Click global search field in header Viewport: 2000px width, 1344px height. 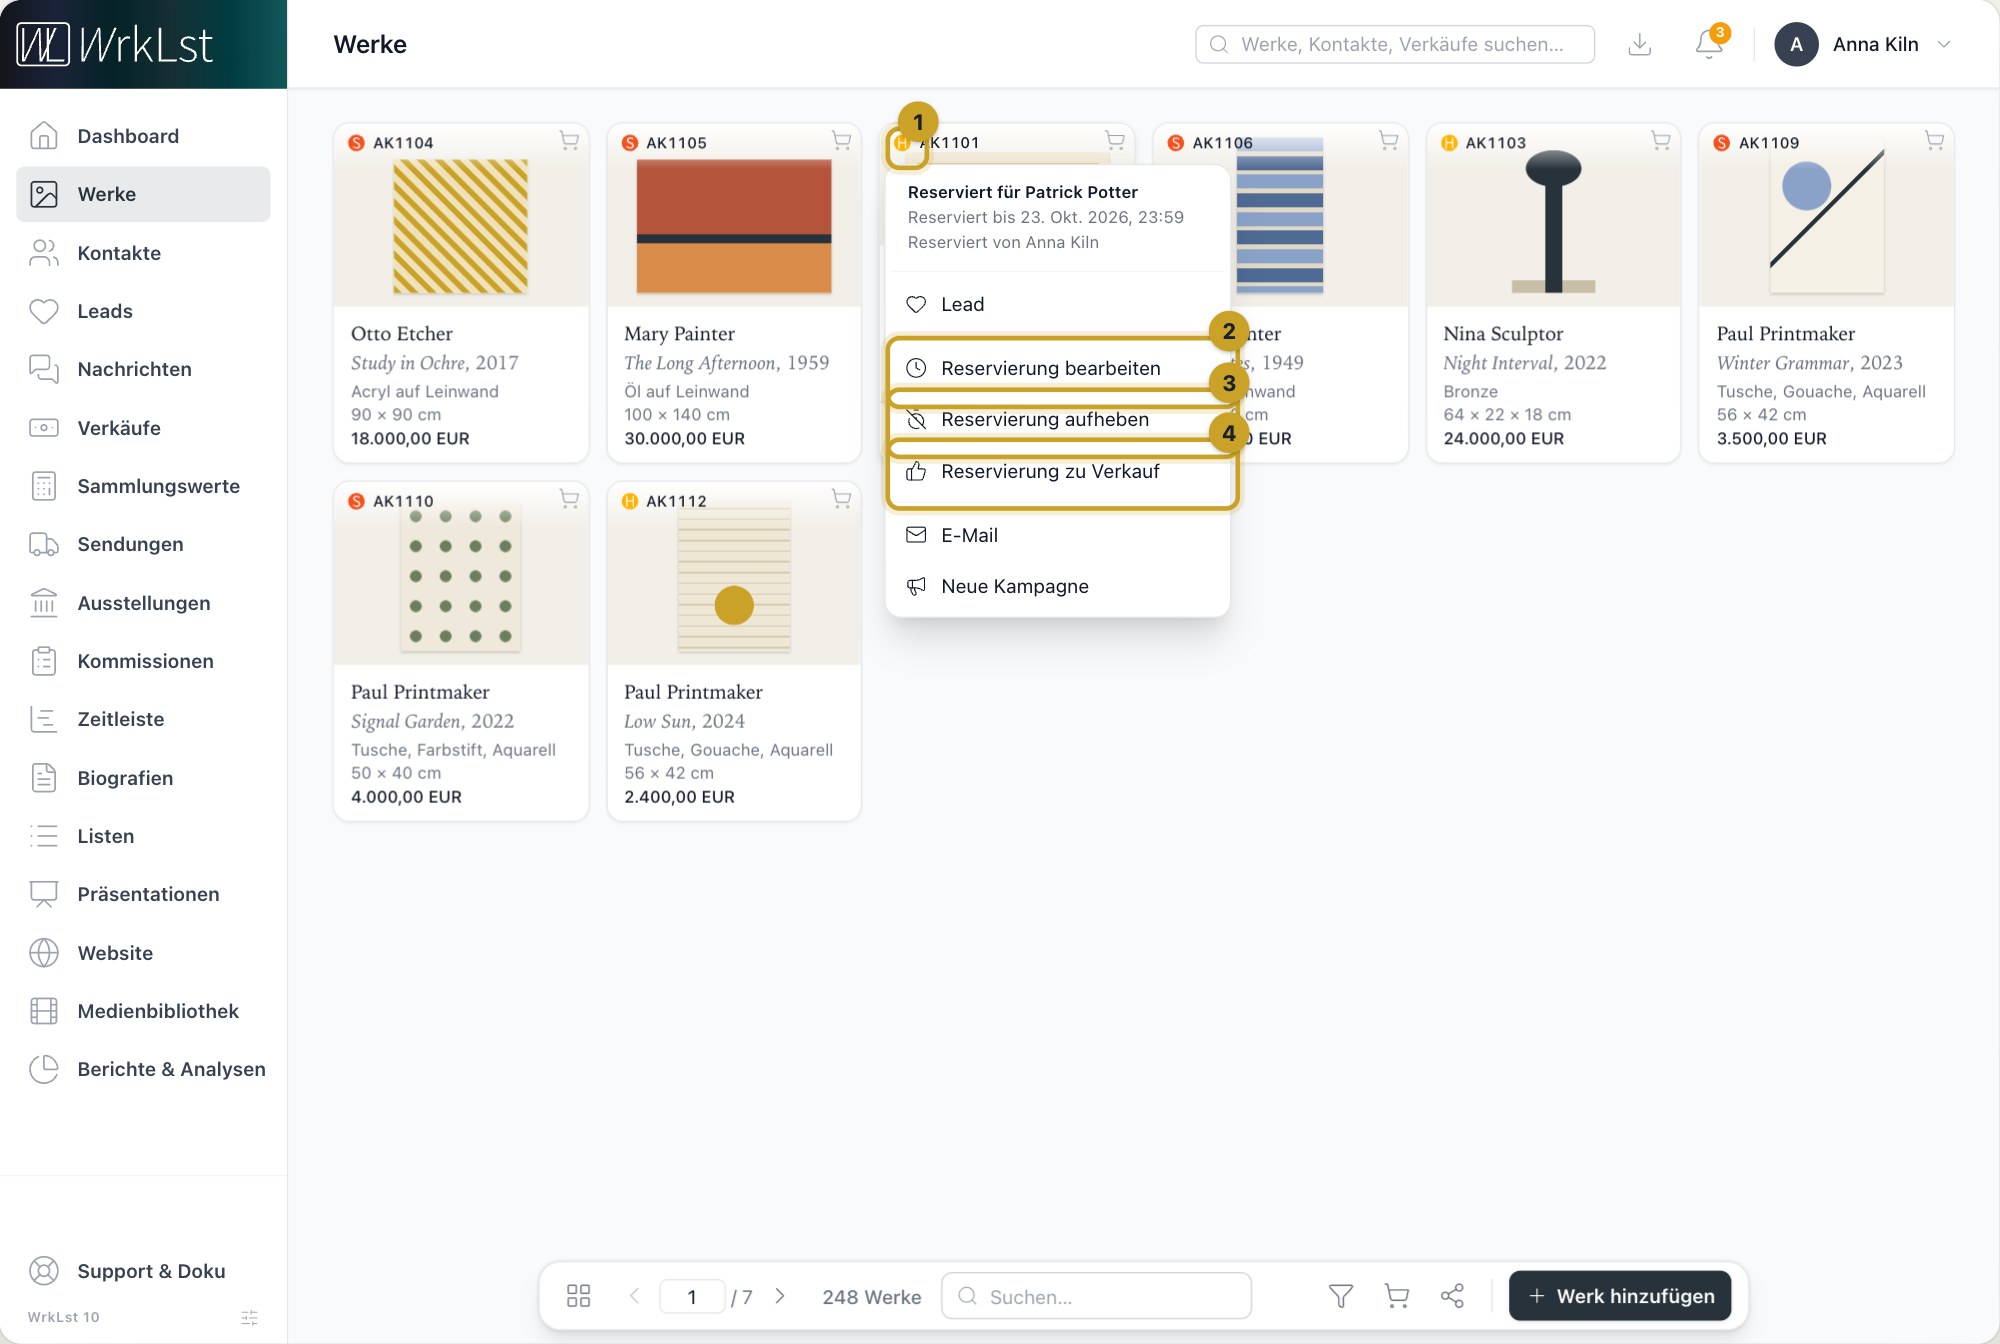pyautogui.click(x=1395, y=45)
